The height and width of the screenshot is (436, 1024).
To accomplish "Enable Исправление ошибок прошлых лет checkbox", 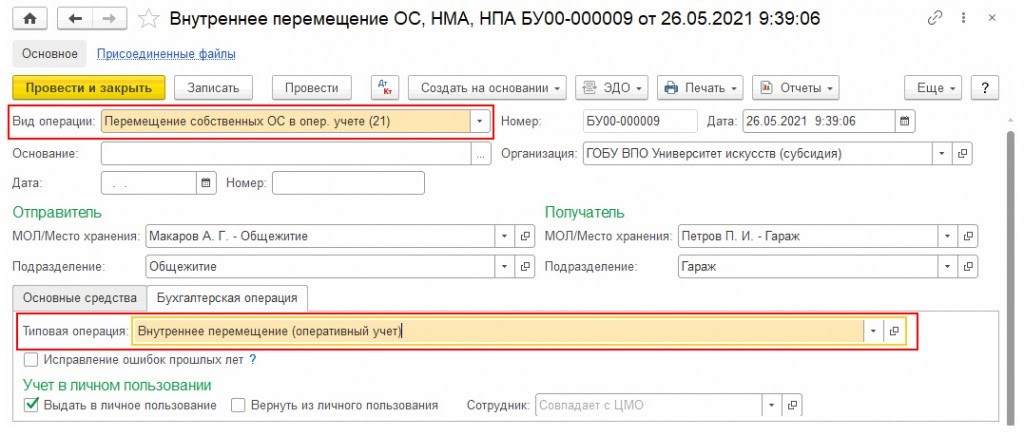I will click(x=30, y=360).
